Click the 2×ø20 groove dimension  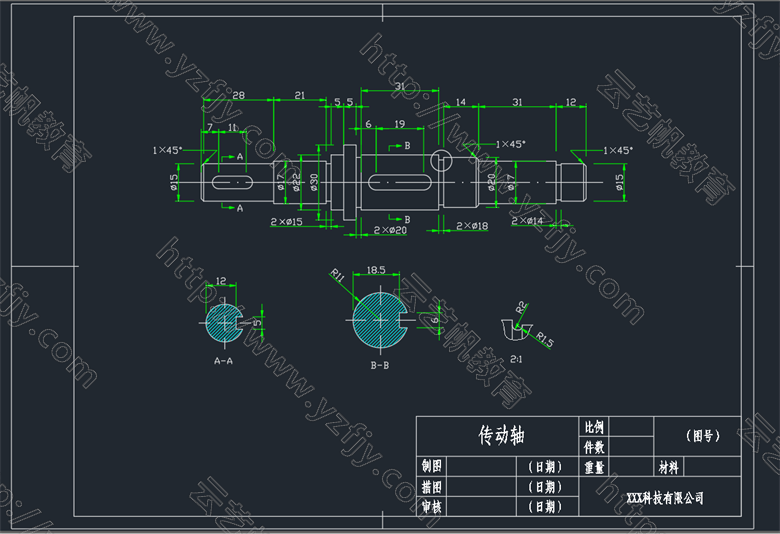tap(390, 230)
